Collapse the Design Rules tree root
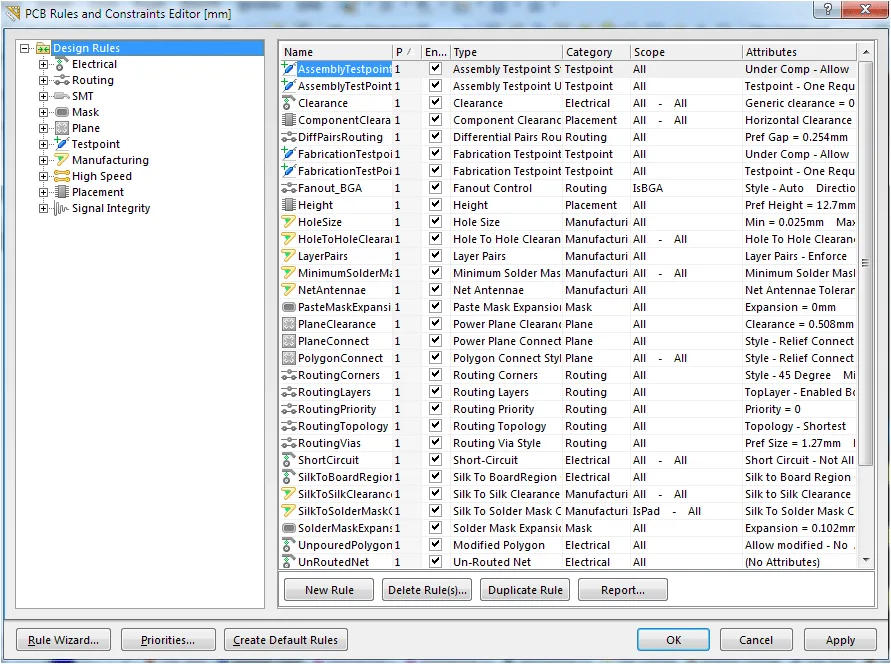The image size is (891, 664). click(x=24, y=48)
